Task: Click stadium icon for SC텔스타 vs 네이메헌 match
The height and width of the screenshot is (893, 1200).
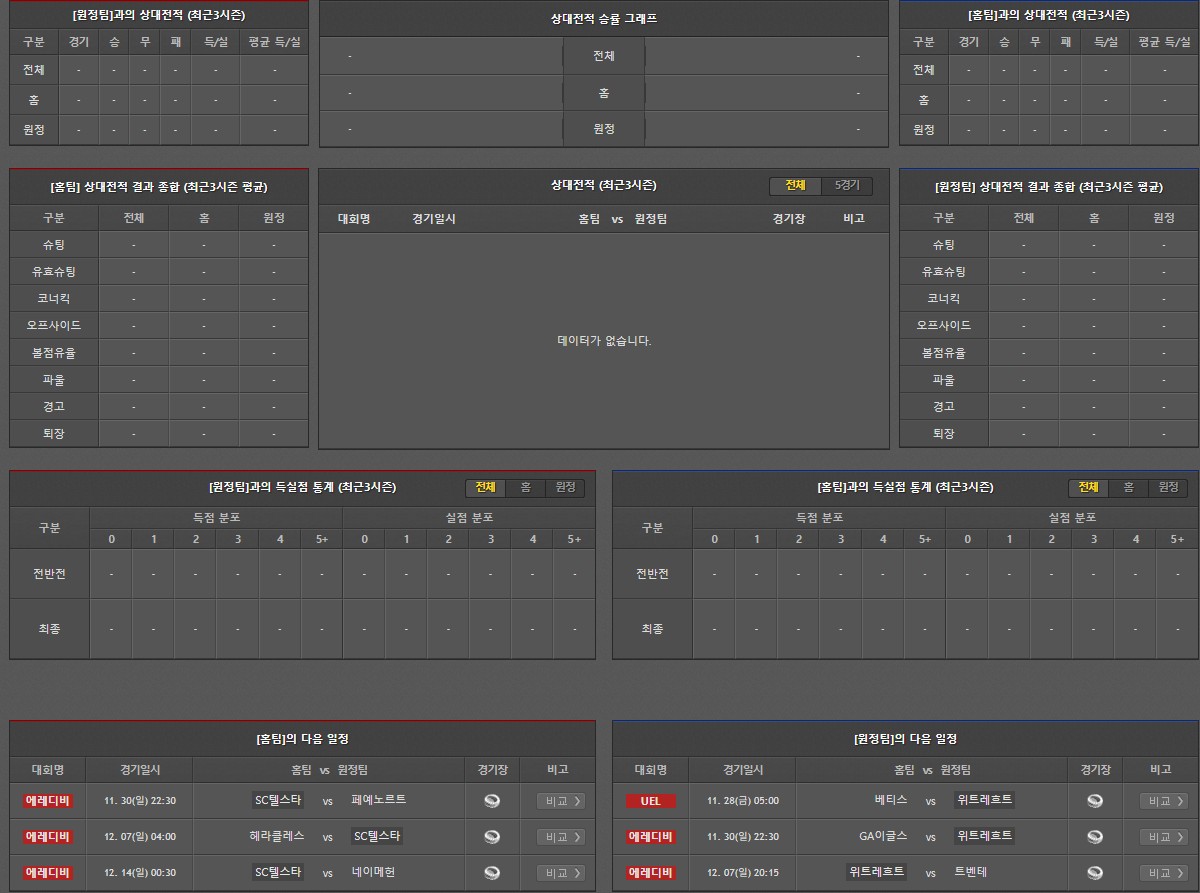Action: 492,873
